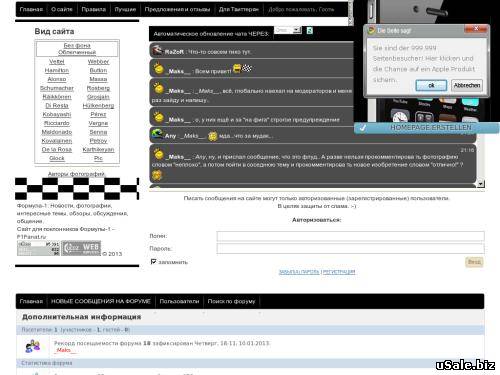
Task: Click the WEB counter badge in sidebar
Action: 81,248
